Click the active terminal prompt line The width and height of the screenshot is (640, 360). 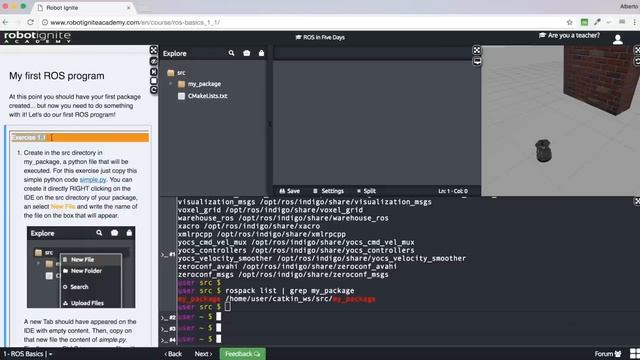point(204,307)
